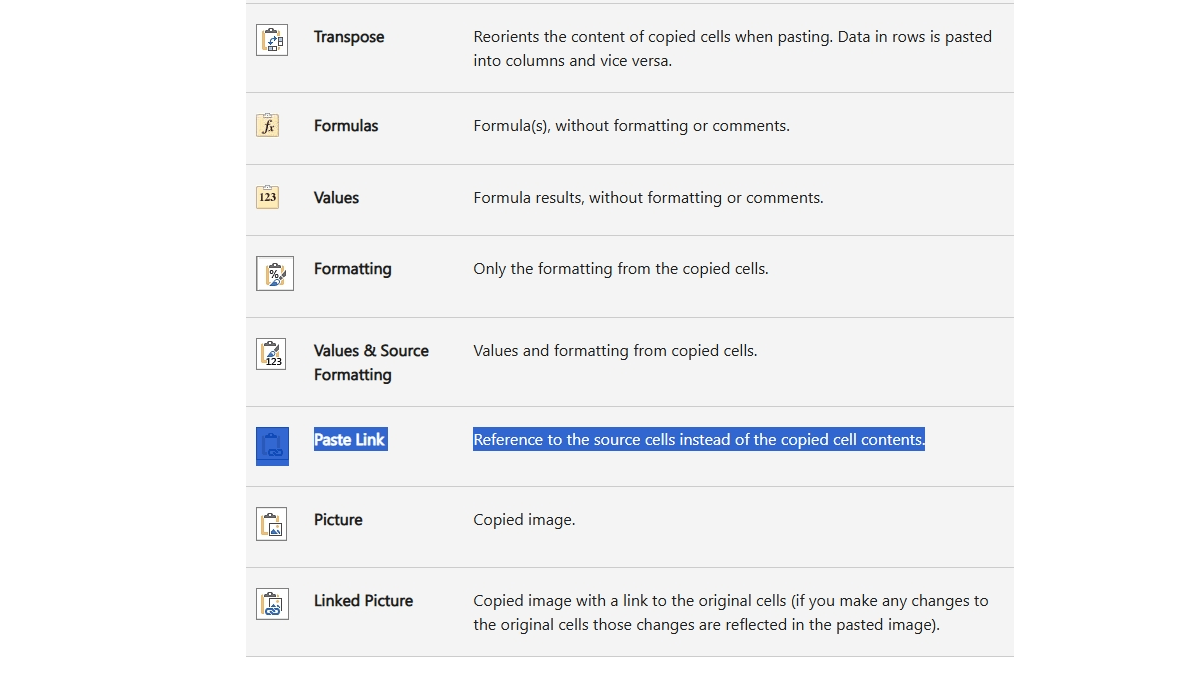Click the bold Formatting label

[352, 269]
